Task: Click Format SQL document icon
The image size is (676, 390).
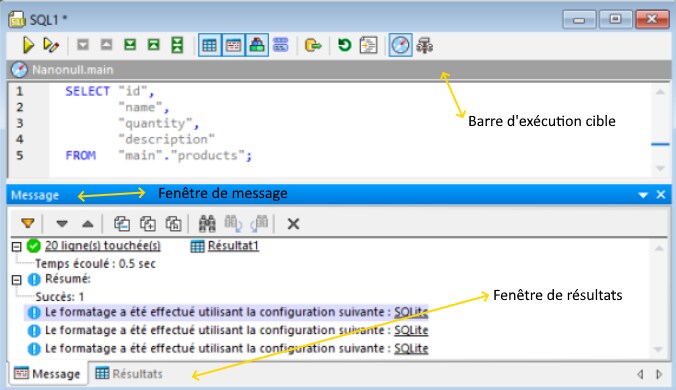Action: 369,45
